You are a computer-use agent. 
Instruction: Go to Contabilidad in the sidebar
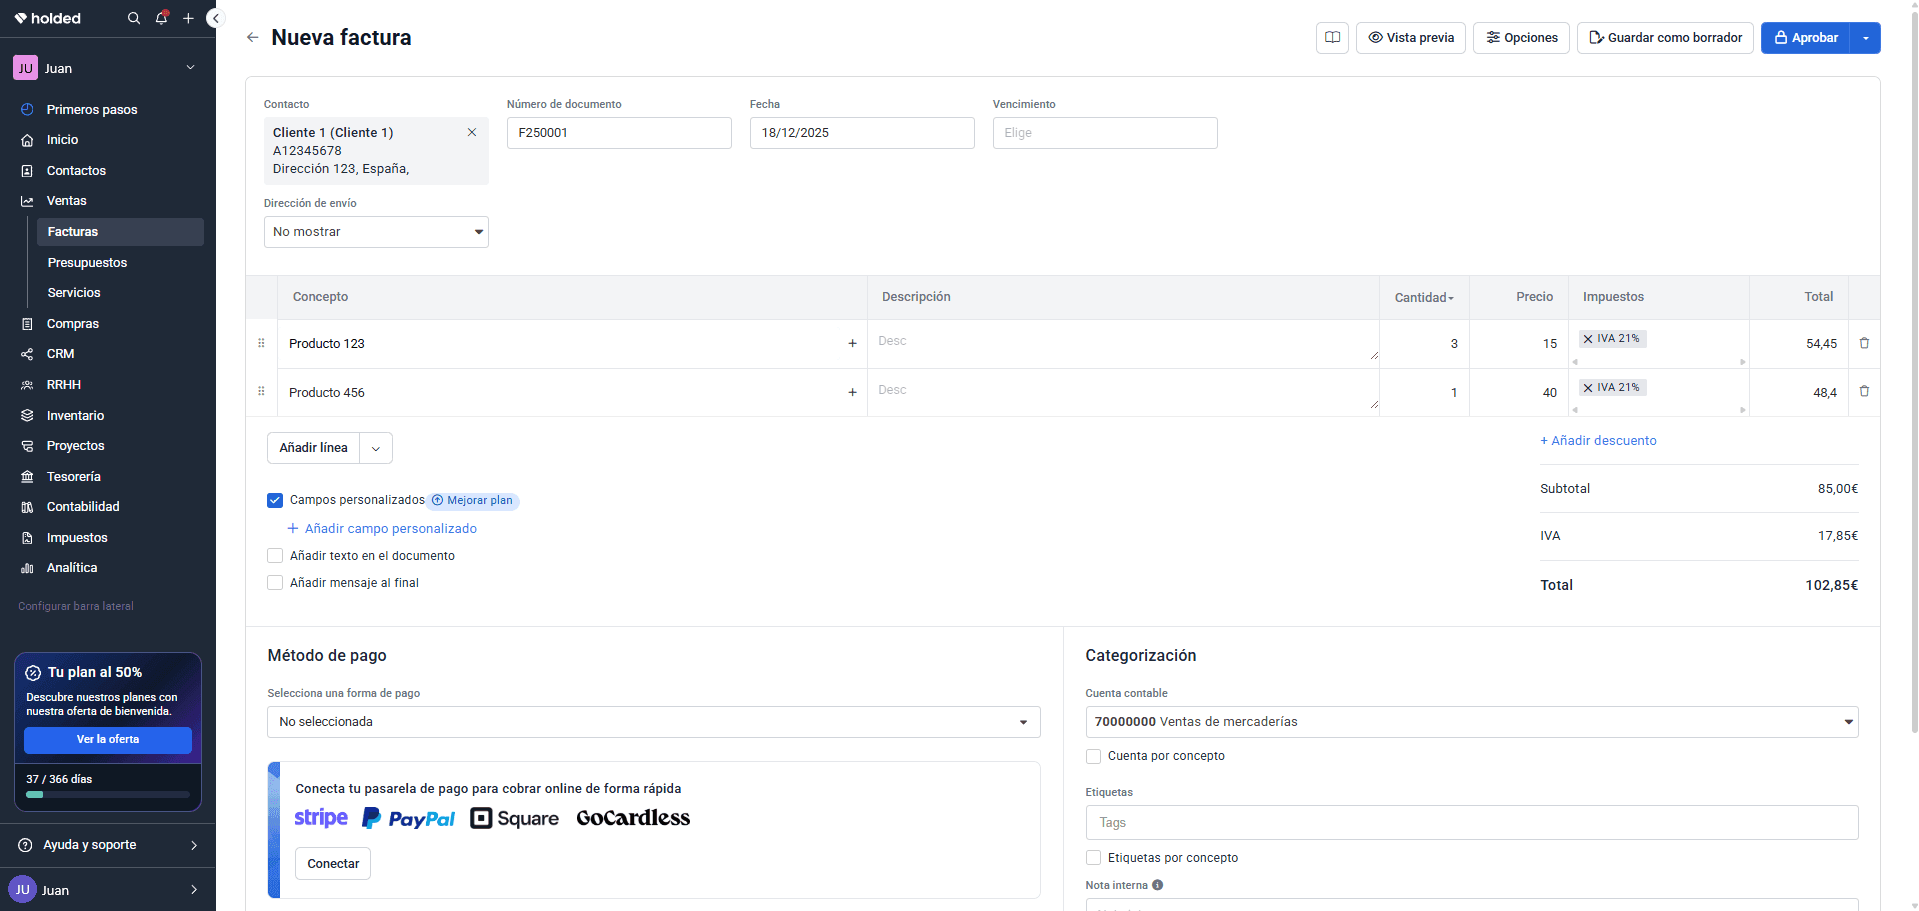tap(83, 507)
